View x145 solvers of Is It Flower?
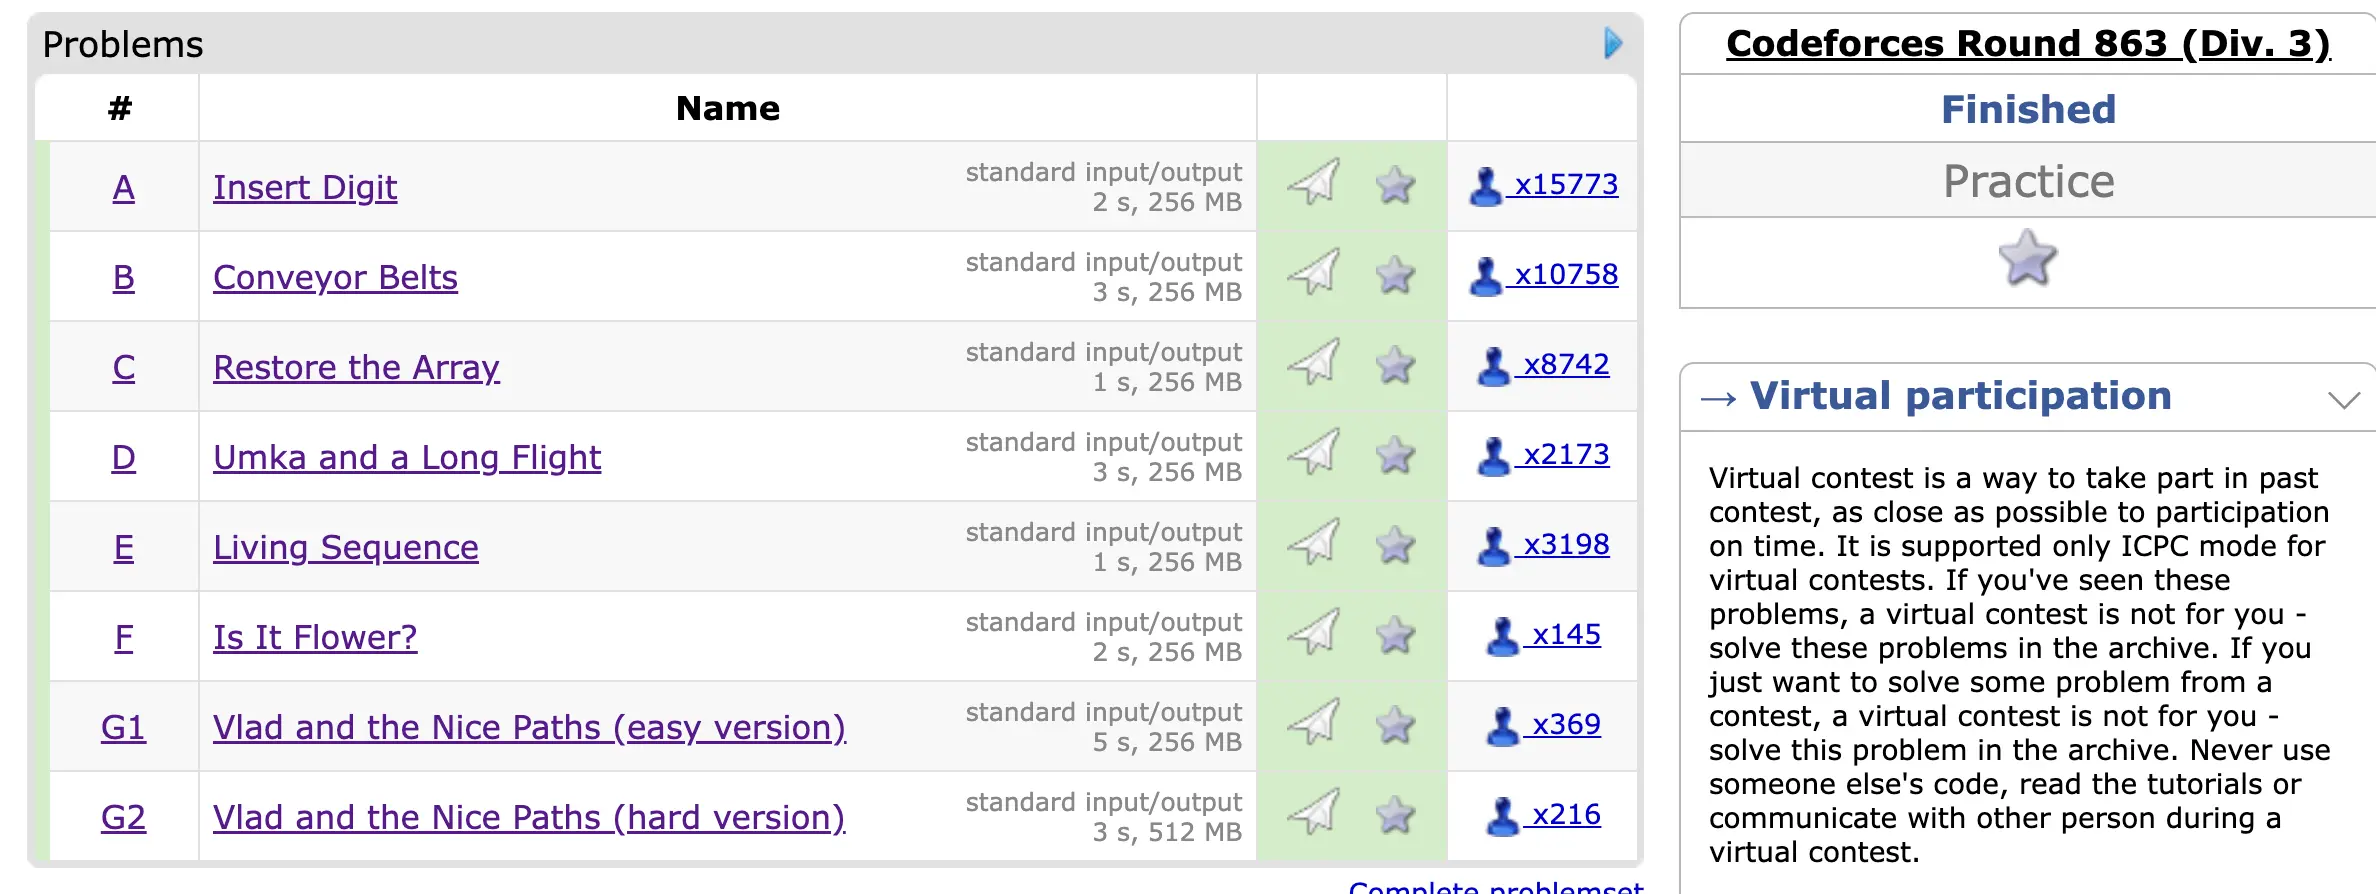Image resolution: width=2376 pixels, height=894 pixels. [x=1543, y=635]
